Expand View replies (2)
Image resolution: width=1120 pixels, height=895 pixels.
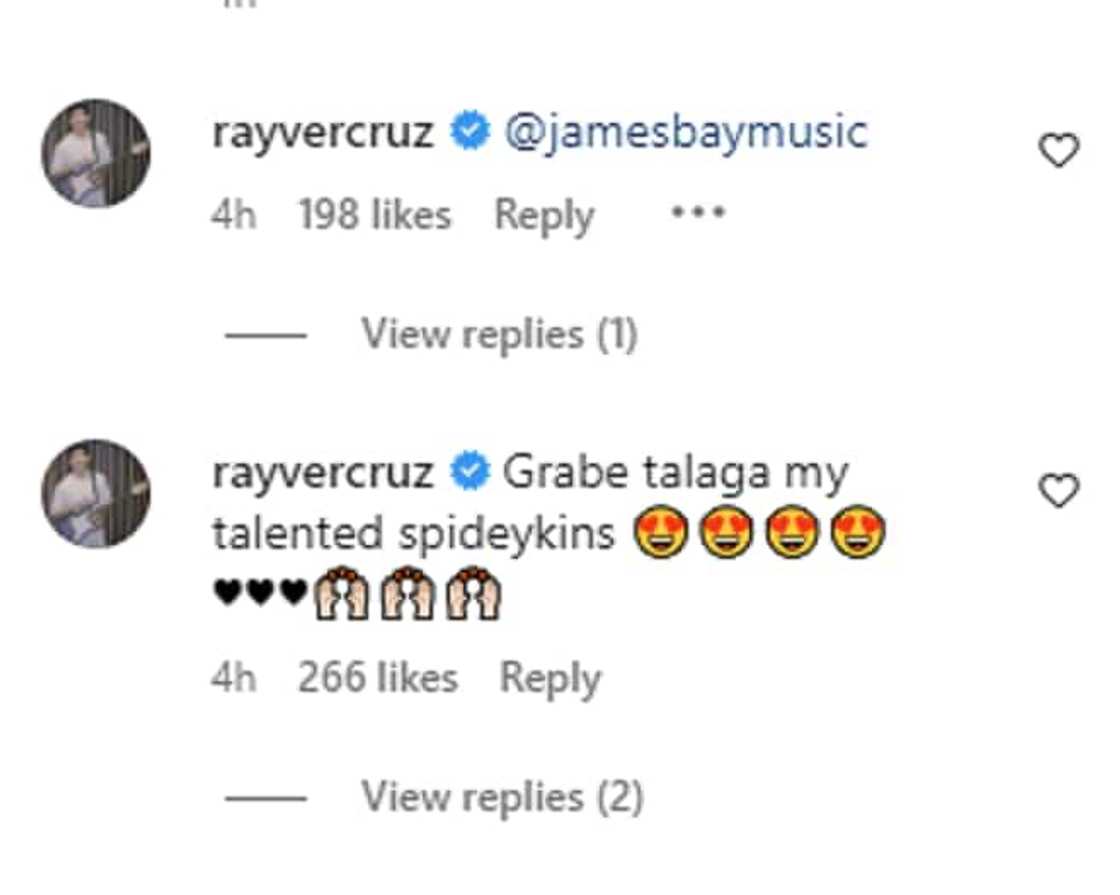point(502,798)
